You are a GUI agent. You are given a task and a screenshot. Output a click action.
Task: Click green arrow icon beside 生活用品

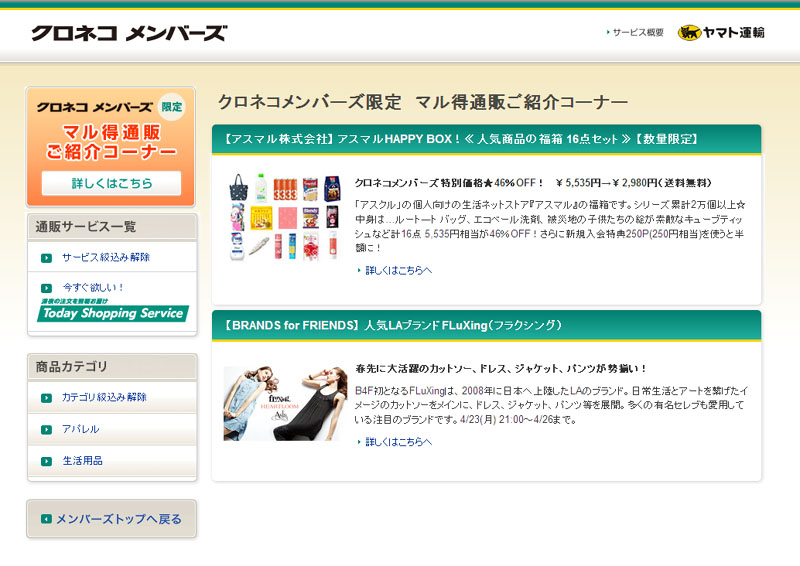[46, 461]
